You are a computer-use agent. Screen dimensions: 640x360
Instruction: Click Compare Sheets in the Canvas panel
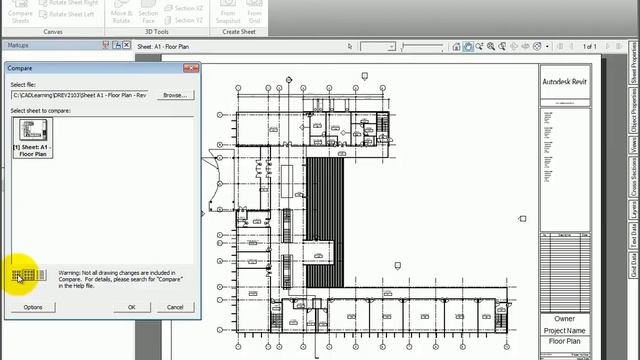pyautogui.click(x=20, y=12)
